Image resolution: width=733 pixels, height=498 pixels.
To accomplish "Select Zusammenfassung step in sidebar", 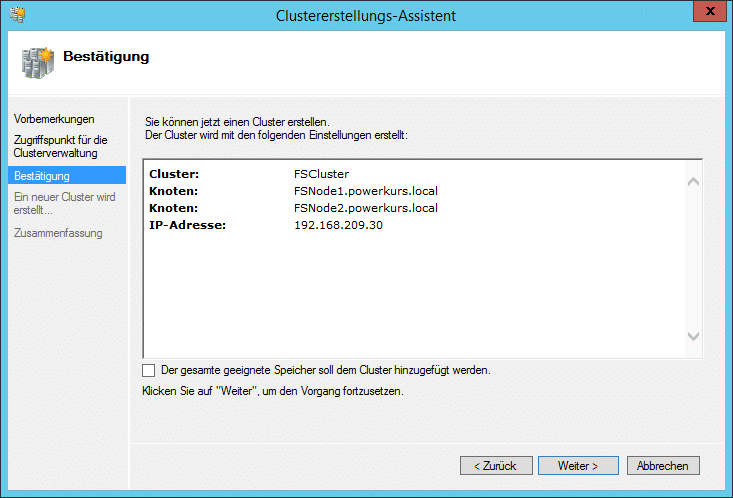I will click(x=58, y=233).
